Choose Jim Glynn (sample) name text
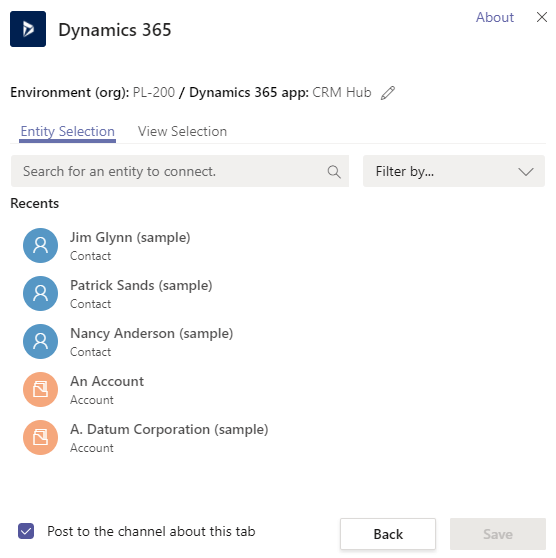Image resolution: width=556 pixels, height=558 pixels. 130,237
